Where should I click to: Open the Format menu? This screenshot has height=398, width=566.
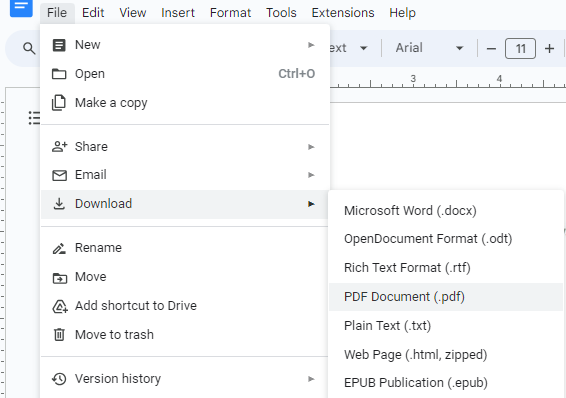point(230,13)
